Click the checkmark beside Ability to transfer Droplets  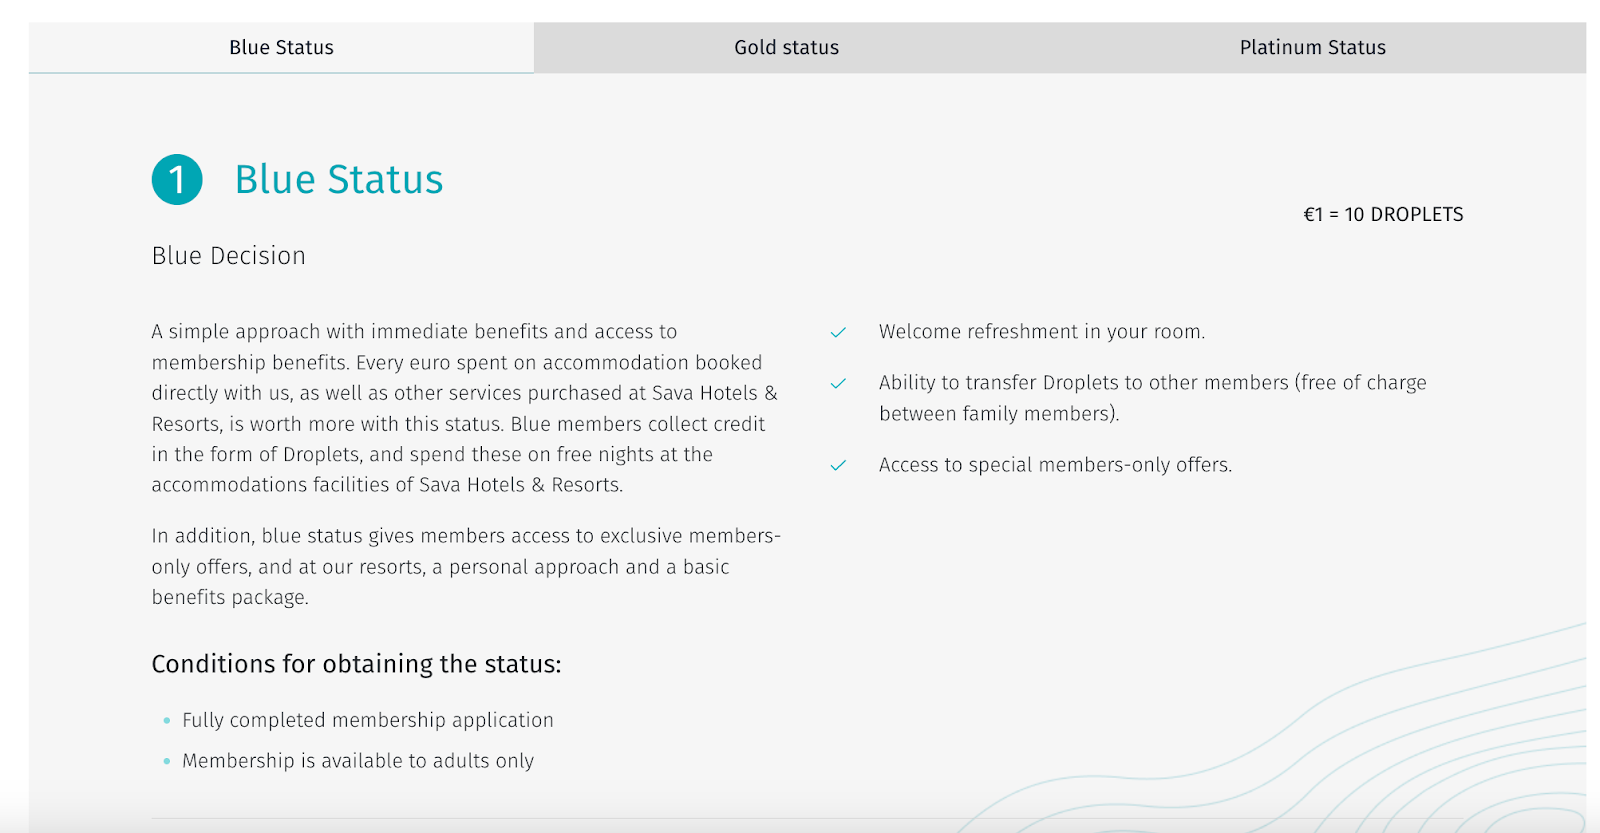[x=838, y=384]
